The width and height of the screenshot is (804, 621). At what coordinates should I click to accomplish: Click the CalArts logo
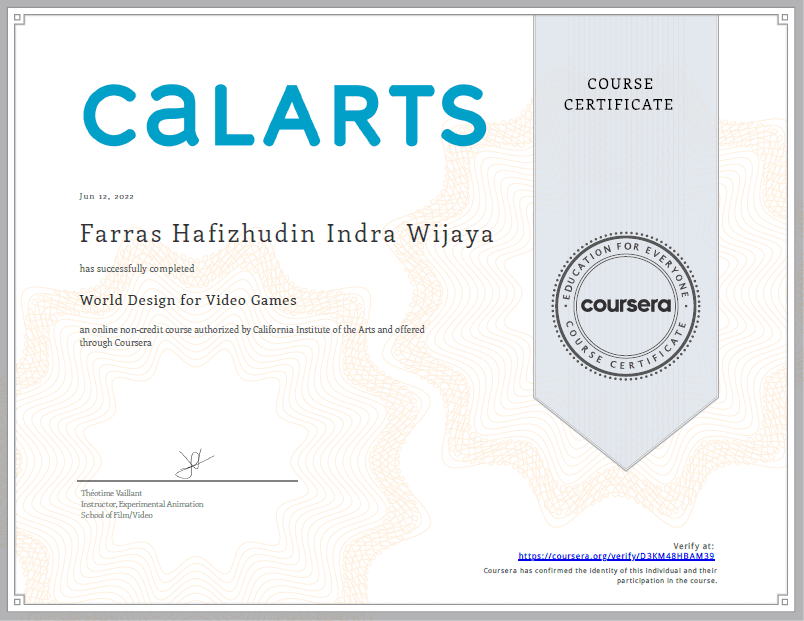point(285,115)
